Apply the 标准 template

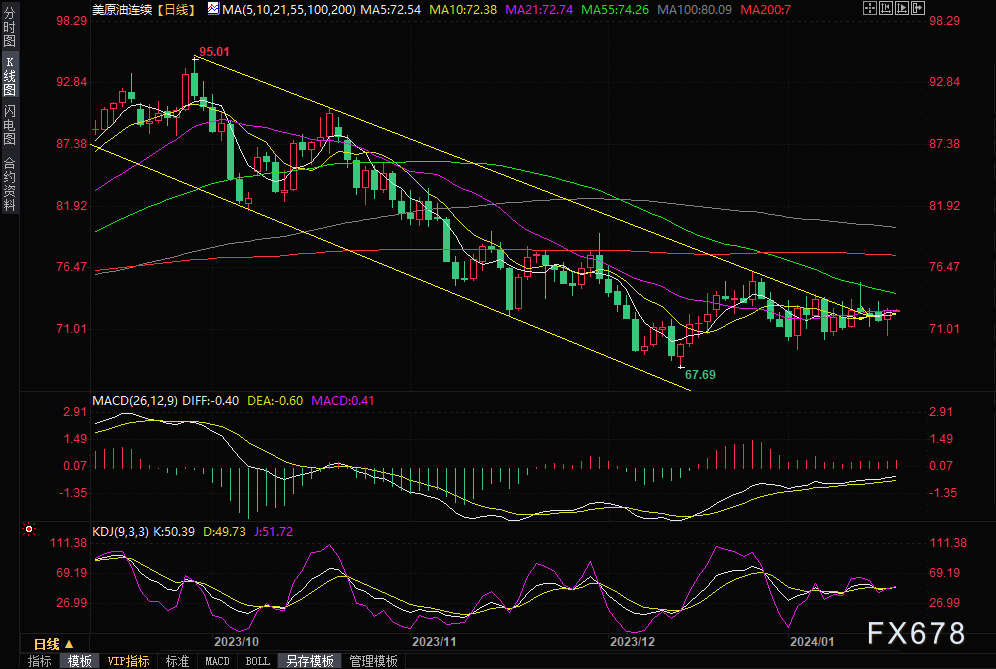(177, 661)
